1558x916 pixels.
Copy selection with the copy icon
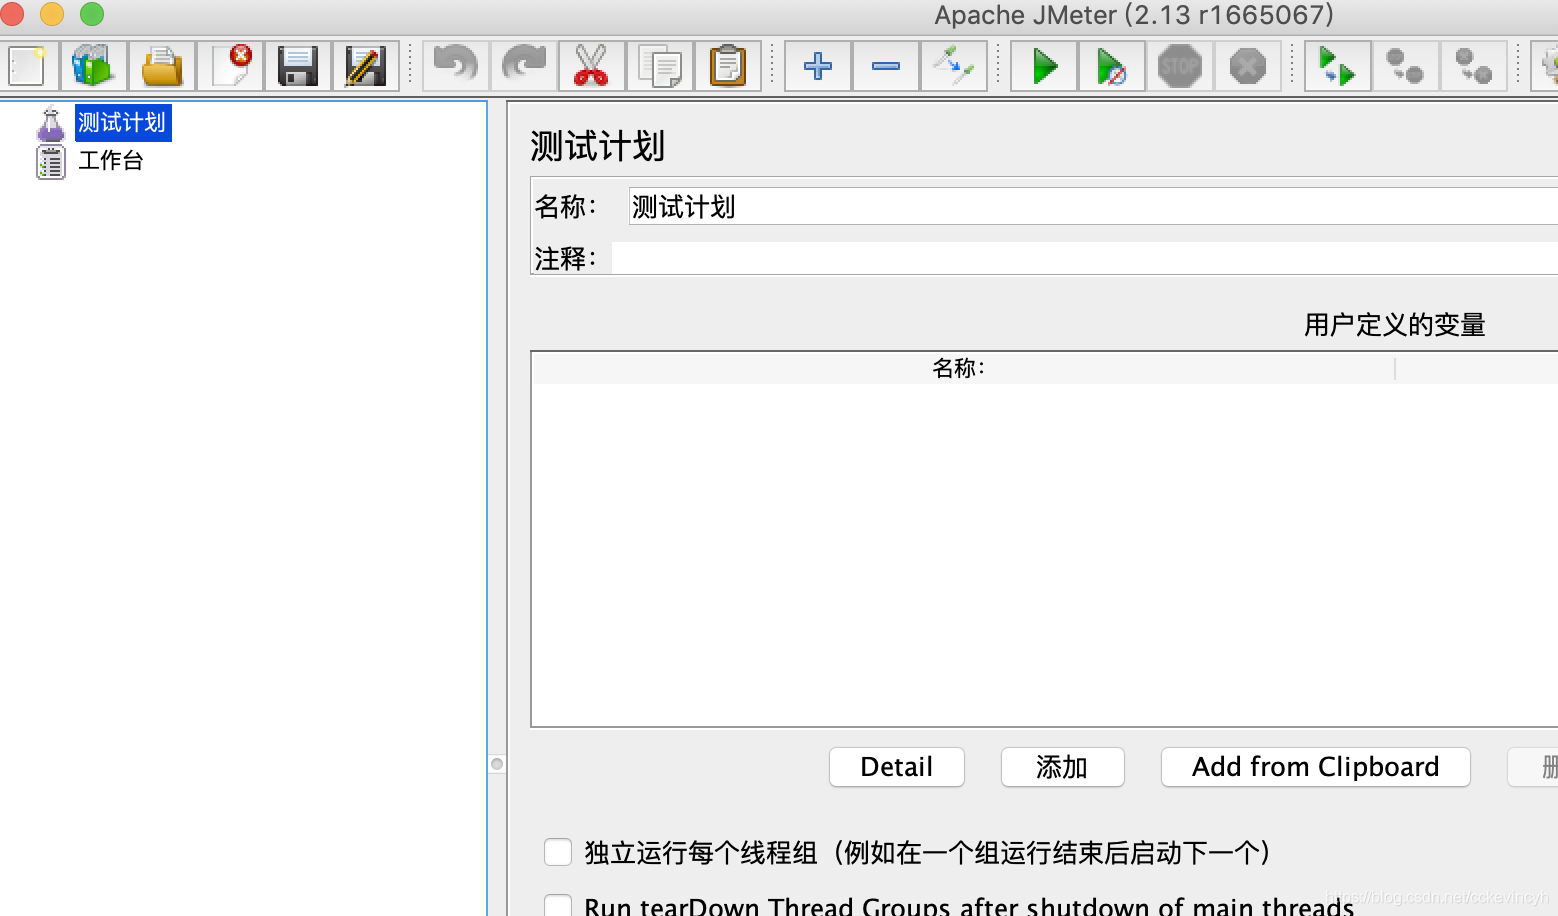coord(660,67)
